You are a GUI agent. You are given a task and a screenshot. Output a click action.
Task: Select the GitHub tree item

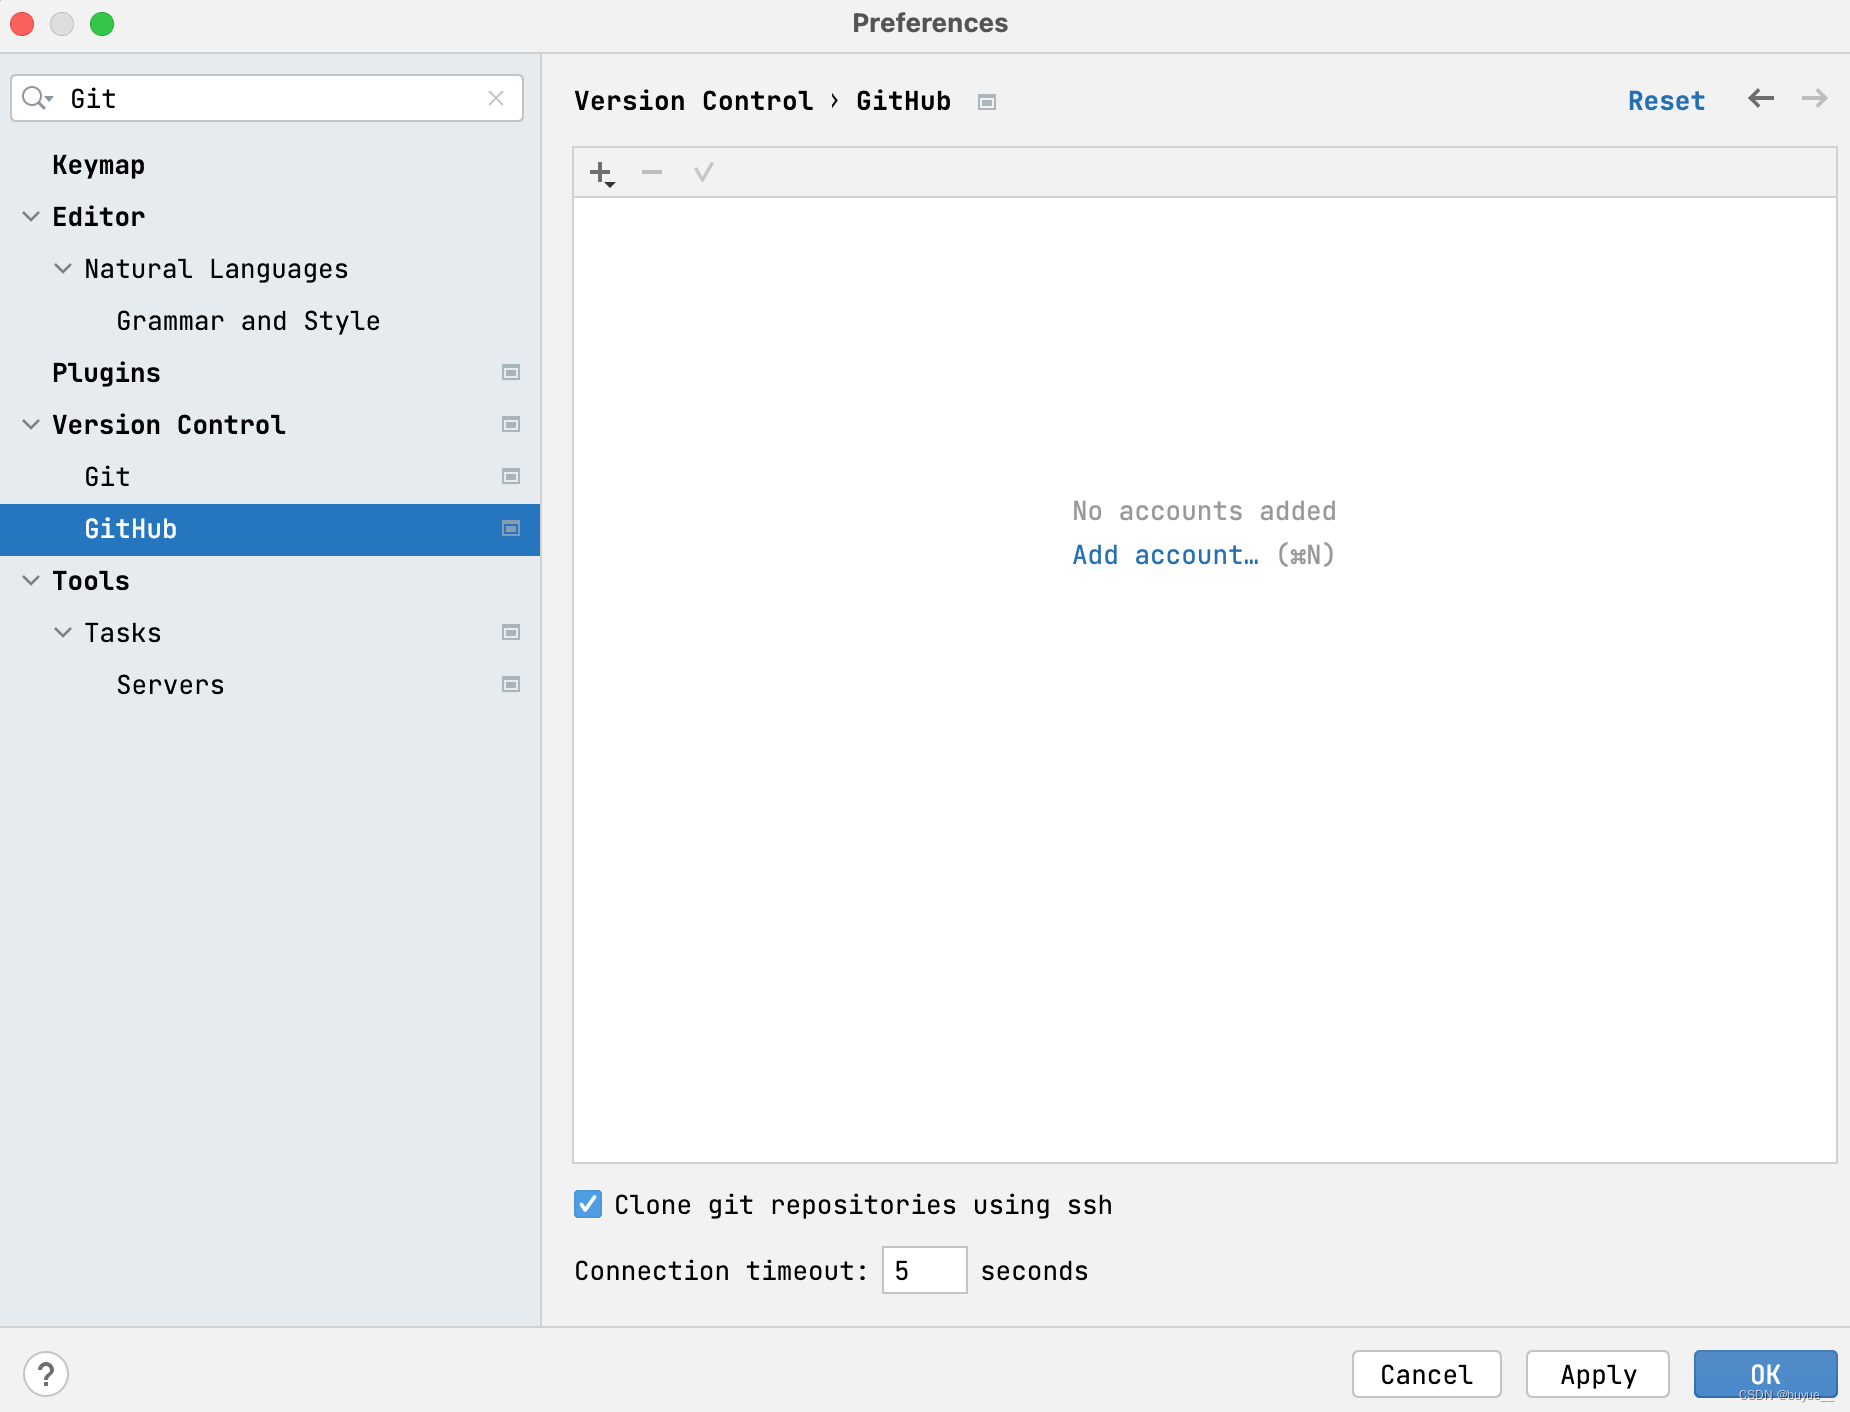270,529
